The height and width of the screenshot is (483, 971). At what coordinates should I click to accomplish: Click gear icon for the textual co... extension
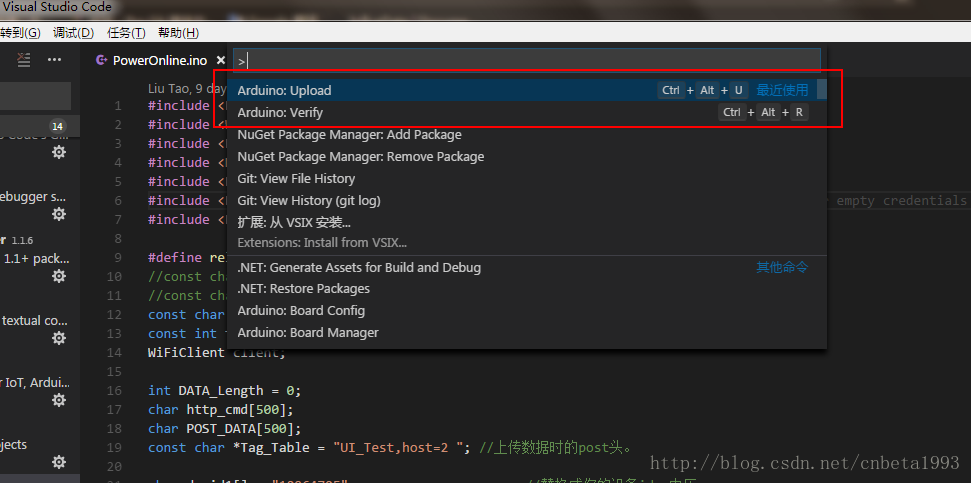point(59,337)
